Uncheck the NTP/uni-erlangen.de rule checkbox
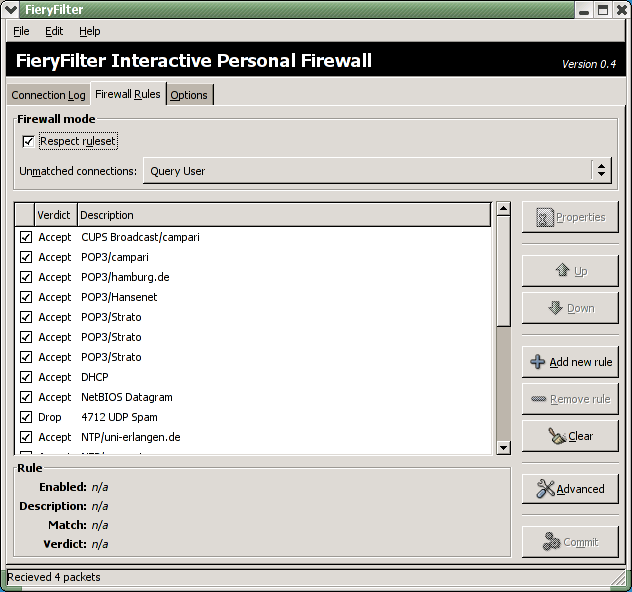Screen dimensions: 632x592 click(26, 437)
